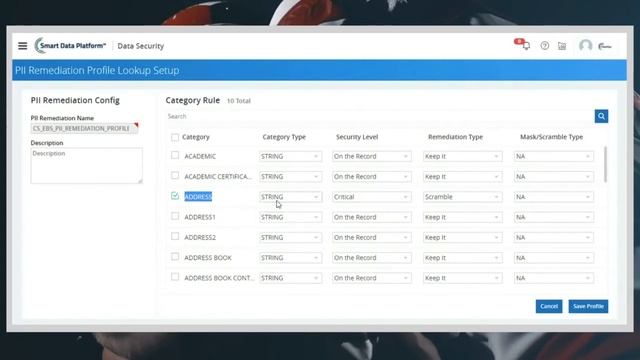
Task: Select the ADDRESS BOOK category name
Action: click(208, 258)
